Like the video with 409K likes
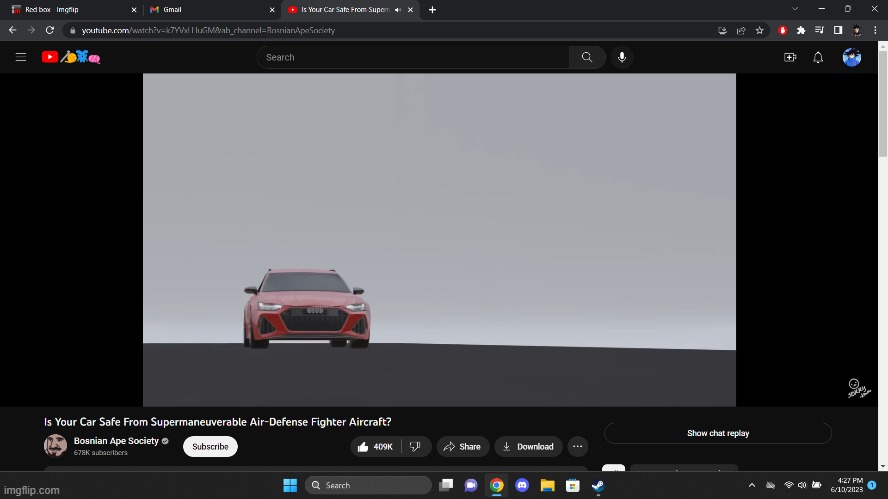The width and height of the screenshot is (888, 499). point(376,447)
